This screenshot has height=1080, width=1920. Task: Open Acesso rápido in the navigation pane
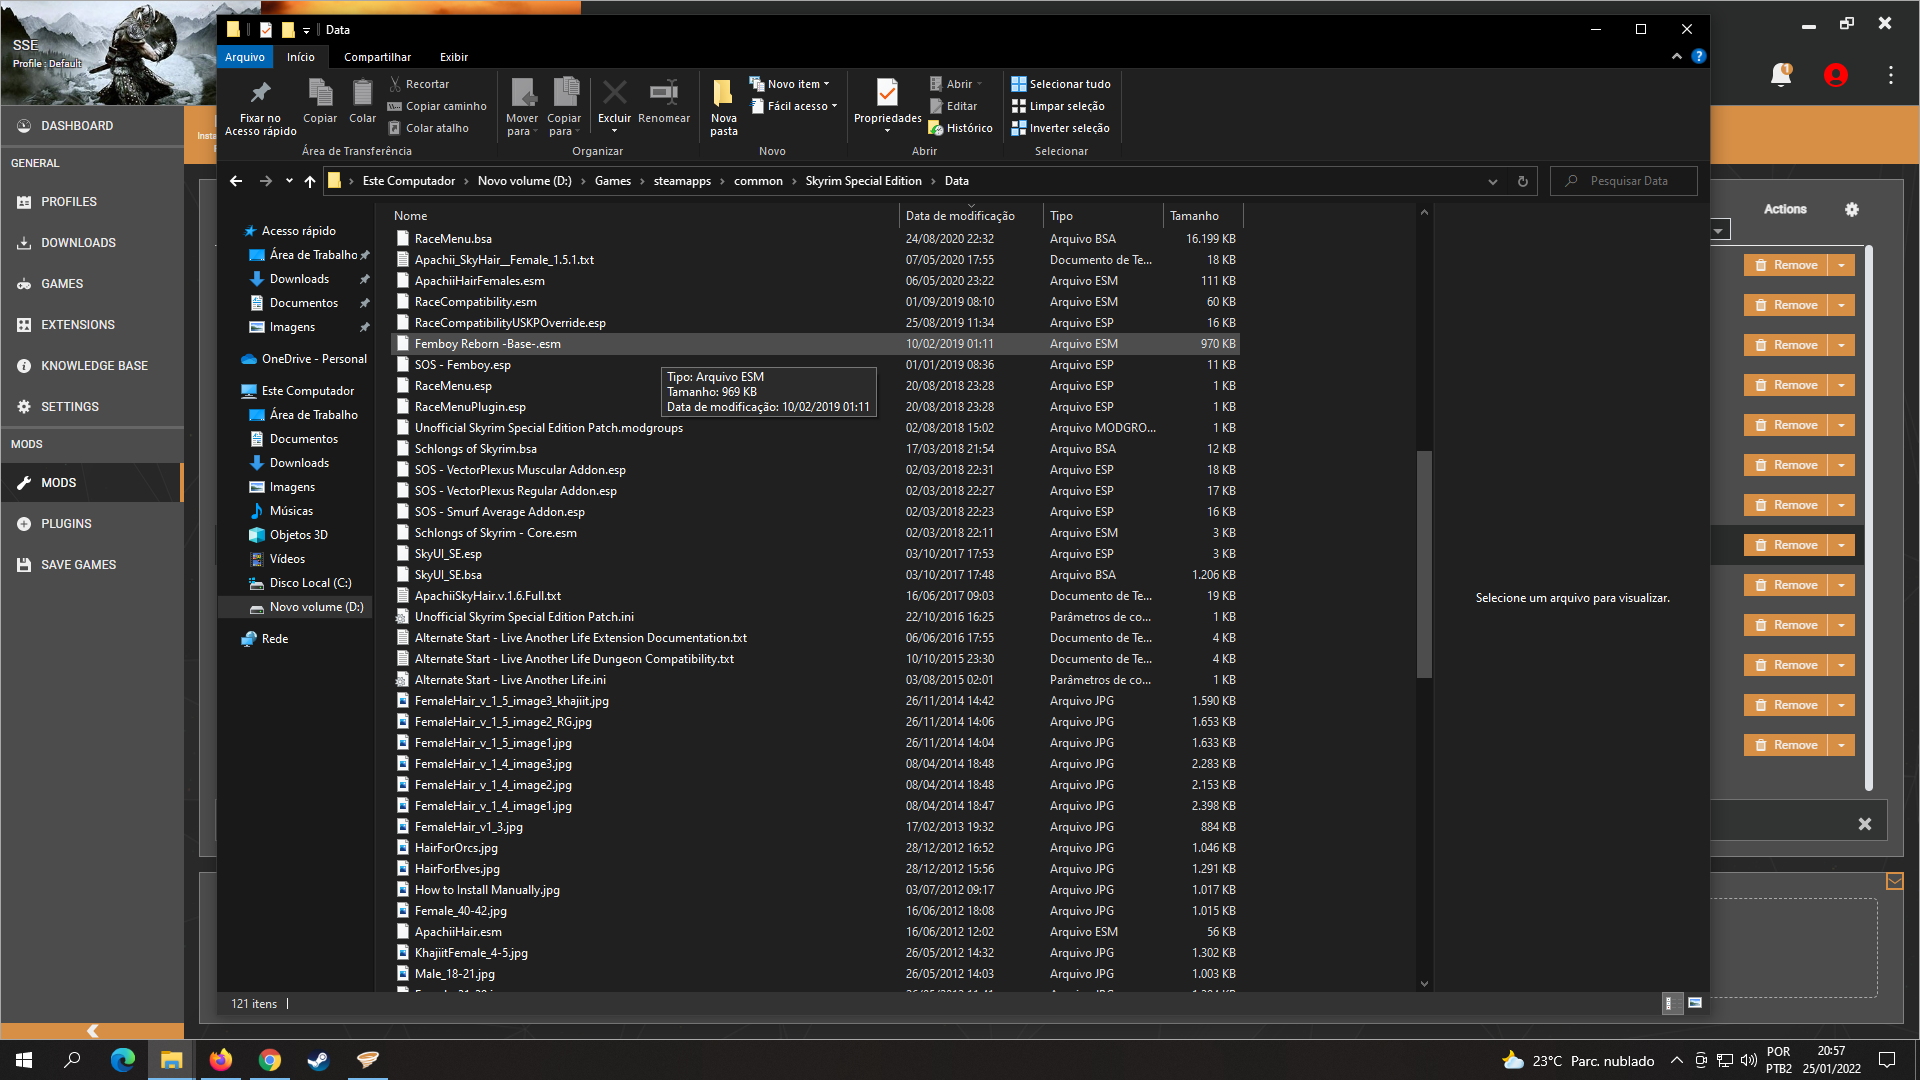pyautogui.click(x=298, y=231)
